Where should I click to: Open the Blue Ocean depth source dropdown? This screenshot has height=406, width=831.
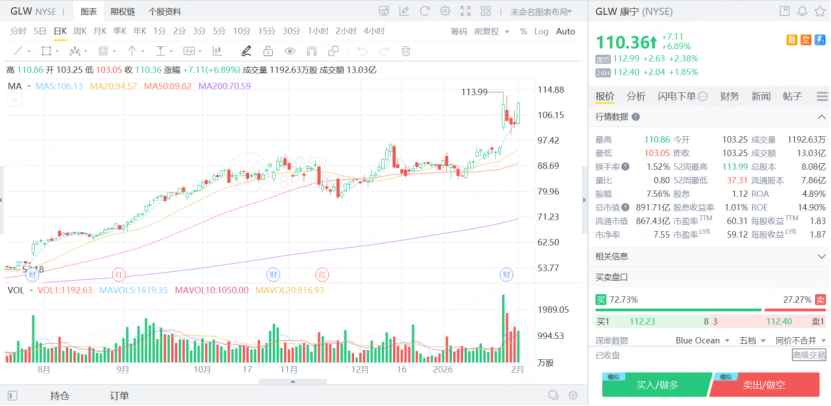point(703,340)
